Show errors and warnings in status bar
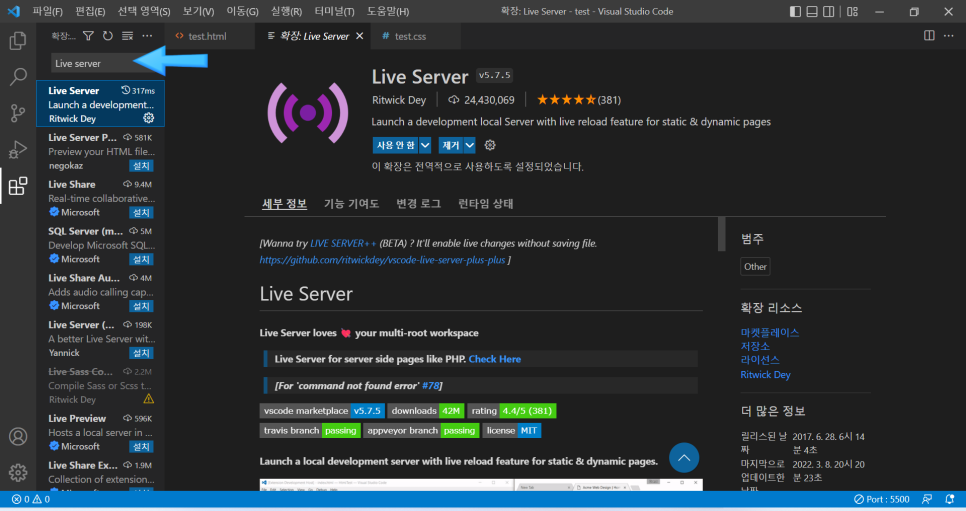Image resolution: width=966 pixels, height=511 pixels. (x=31, y=499)
